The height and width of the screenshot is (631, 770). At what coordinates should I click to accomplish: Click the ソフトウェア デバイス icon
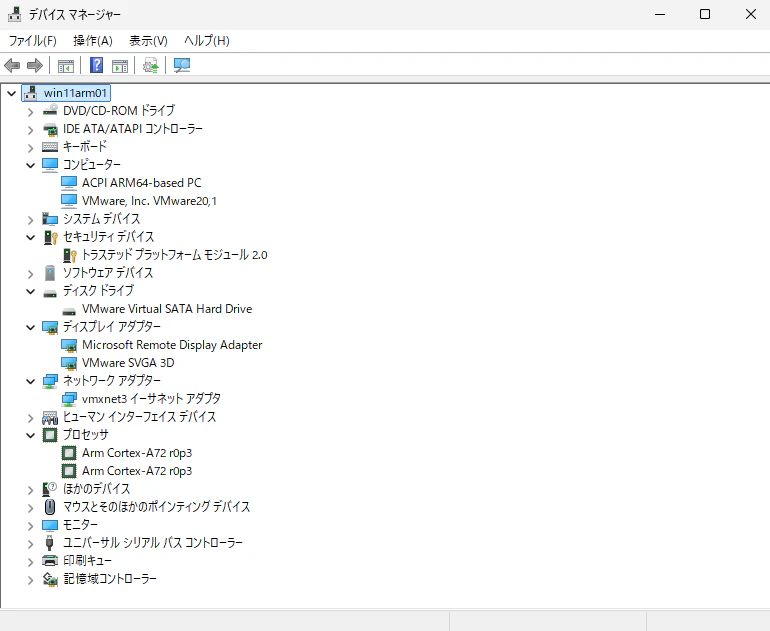pyautogui.click(x=50, y=273)
